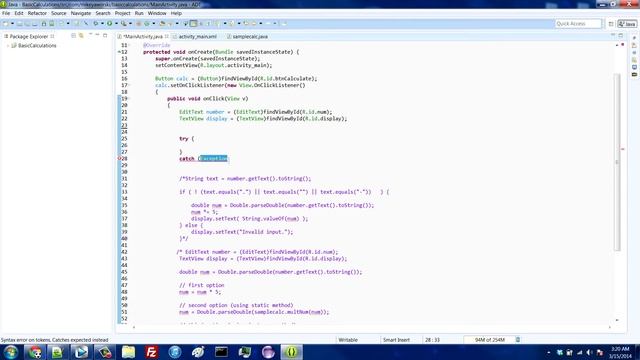
Task: Click the bottom icon in right trim bar
Action: pyautogui.click(x=634, y=75)
